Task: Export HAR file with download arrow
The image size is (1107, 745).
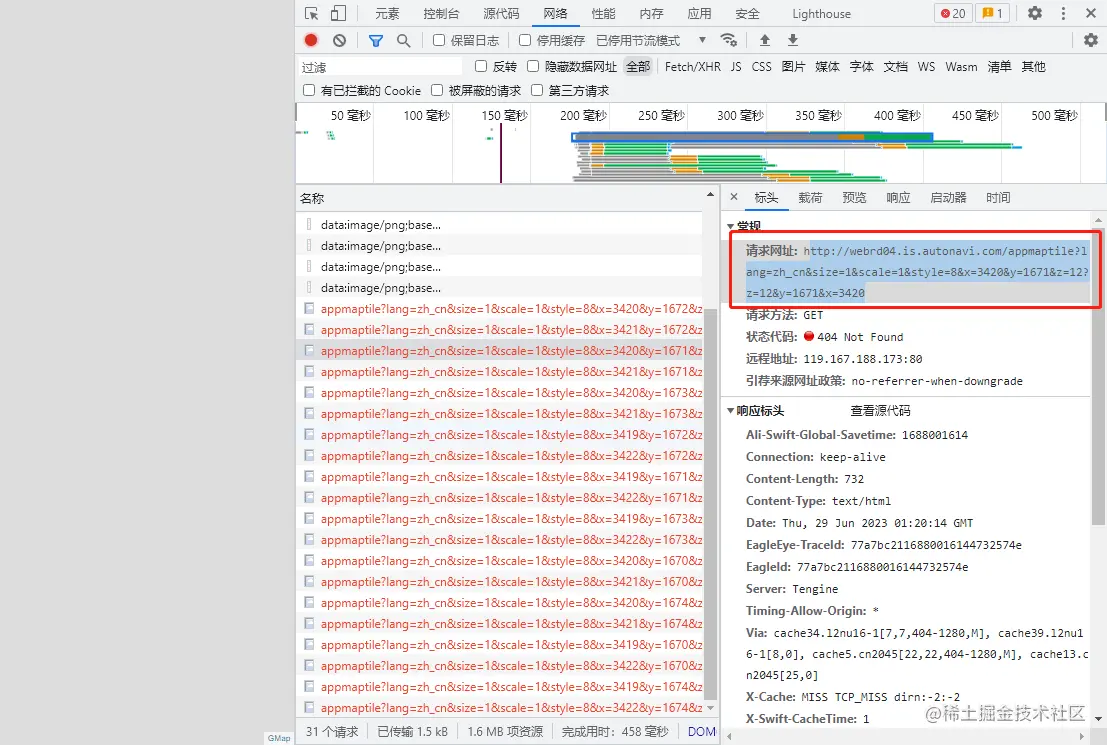Action: 793,40
